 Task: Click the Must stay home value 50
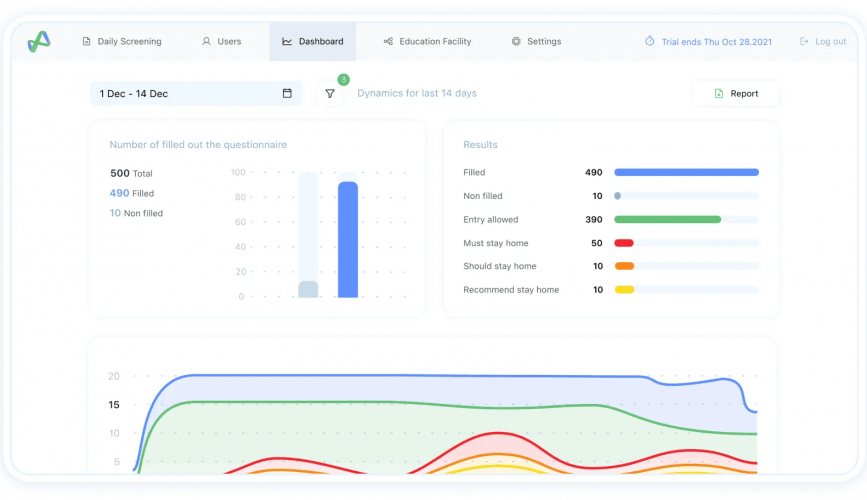[597, 243]
